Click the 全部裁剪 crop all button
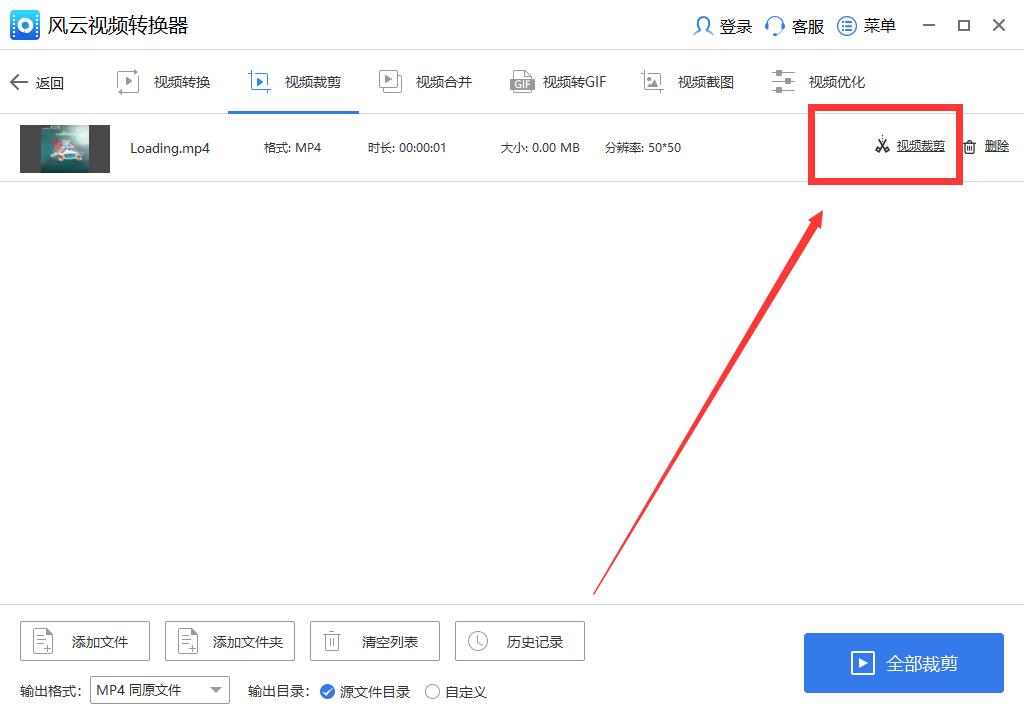The image size is (1024, 720). (x=903, y=663)
